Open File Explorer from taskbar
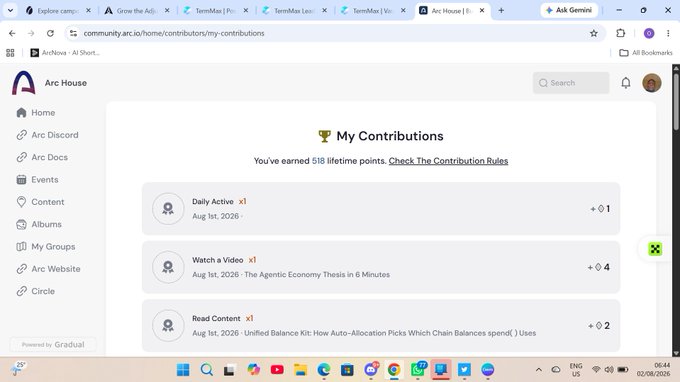The height and width of the screenshot is (382, 680). coord(300,370)
